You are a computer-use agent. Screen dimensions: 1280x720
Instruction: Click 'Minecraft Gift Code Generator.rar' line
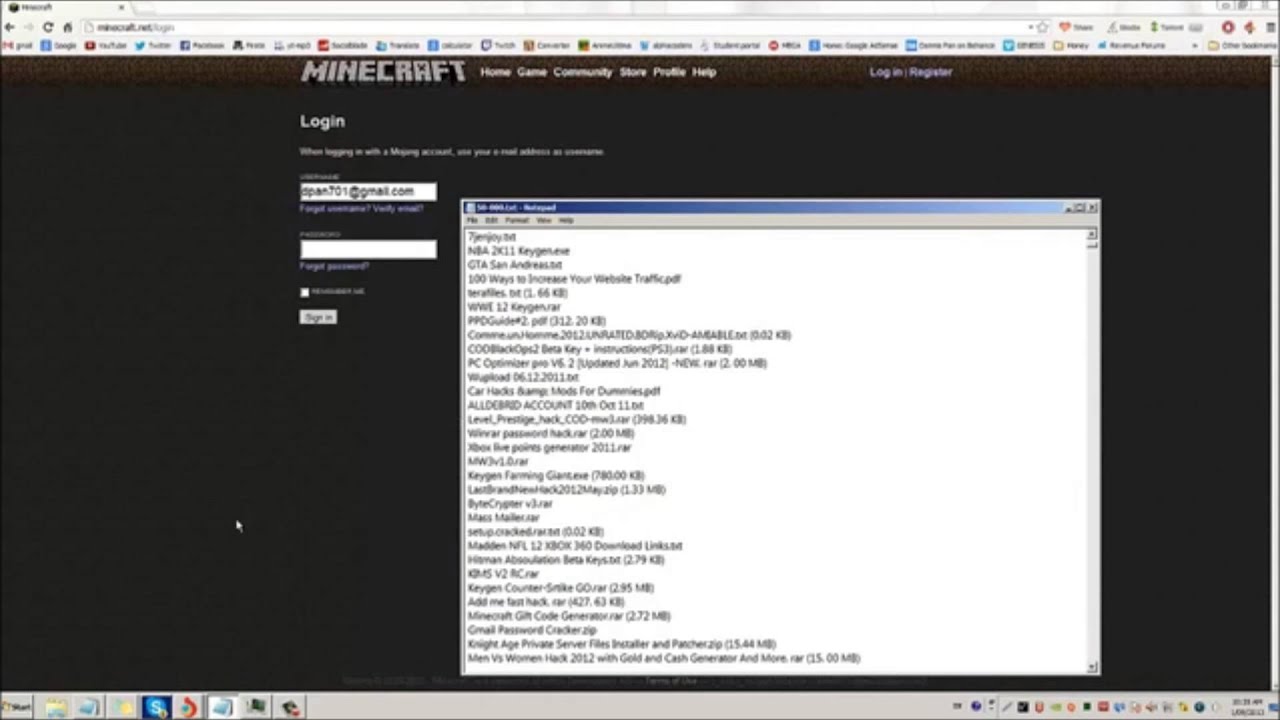[x=569, y=616]
